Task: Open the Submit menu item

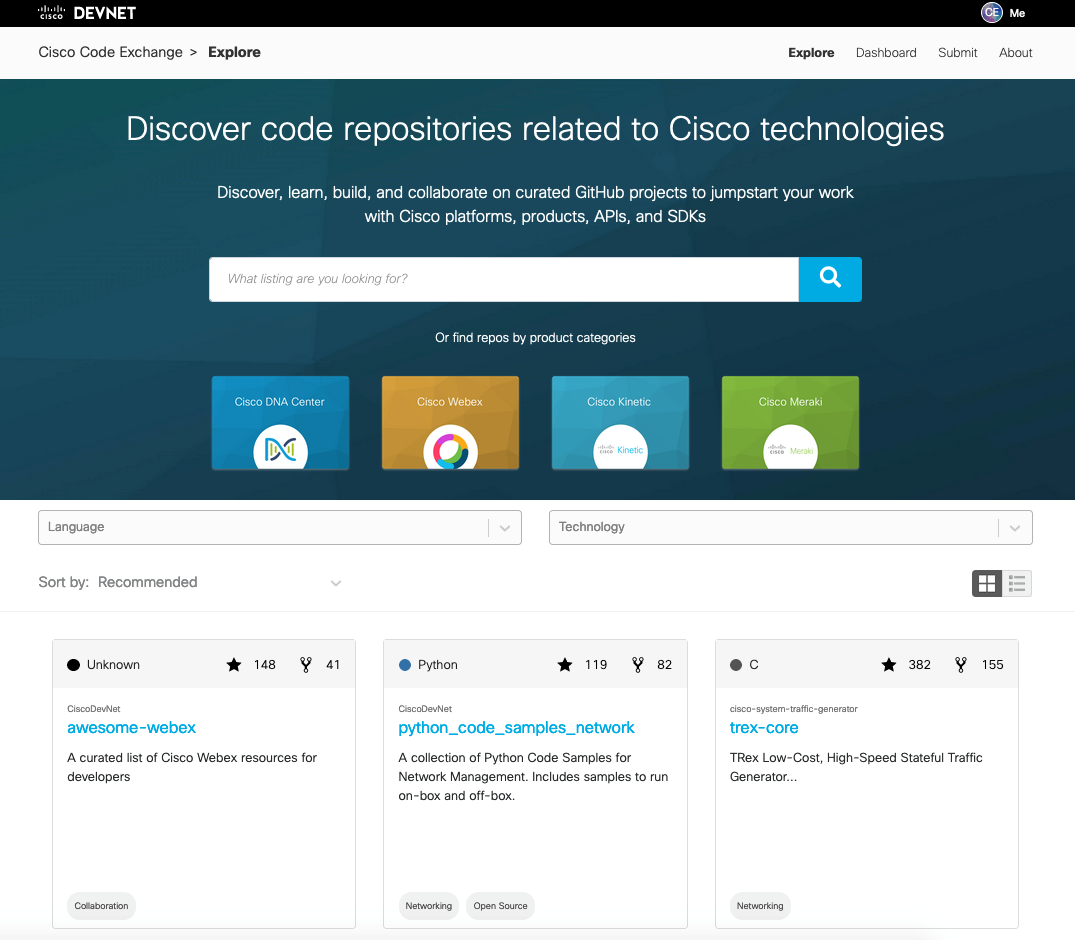Action: click(x=957, y=52)
